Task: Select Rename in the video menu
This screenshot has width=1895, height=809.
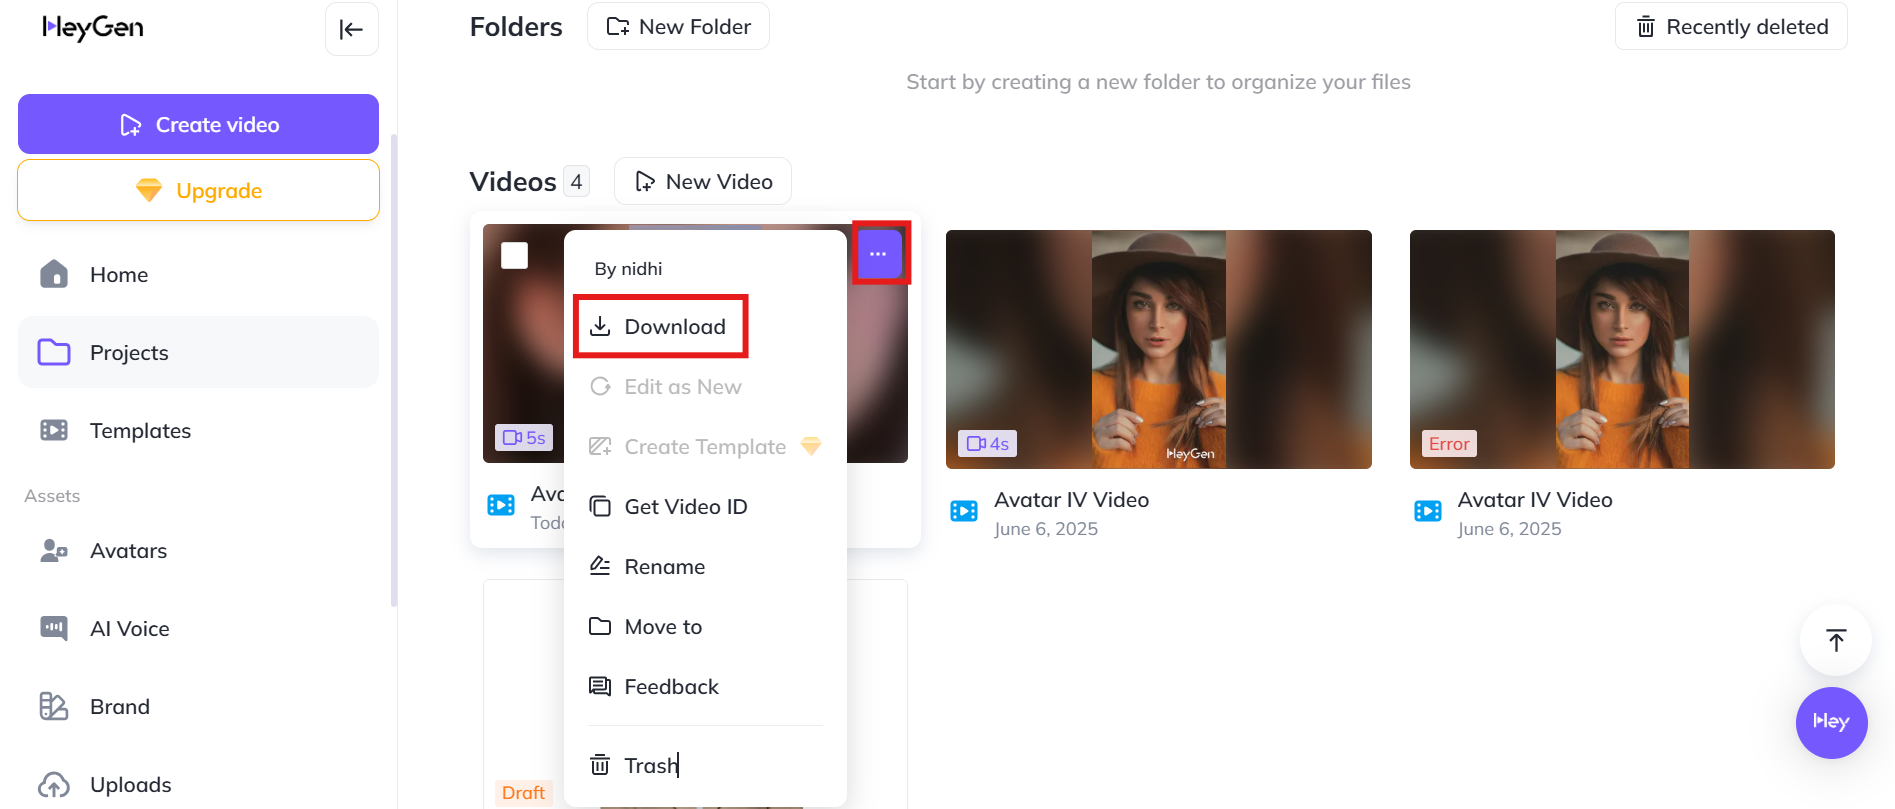Action: coord(664,567)
